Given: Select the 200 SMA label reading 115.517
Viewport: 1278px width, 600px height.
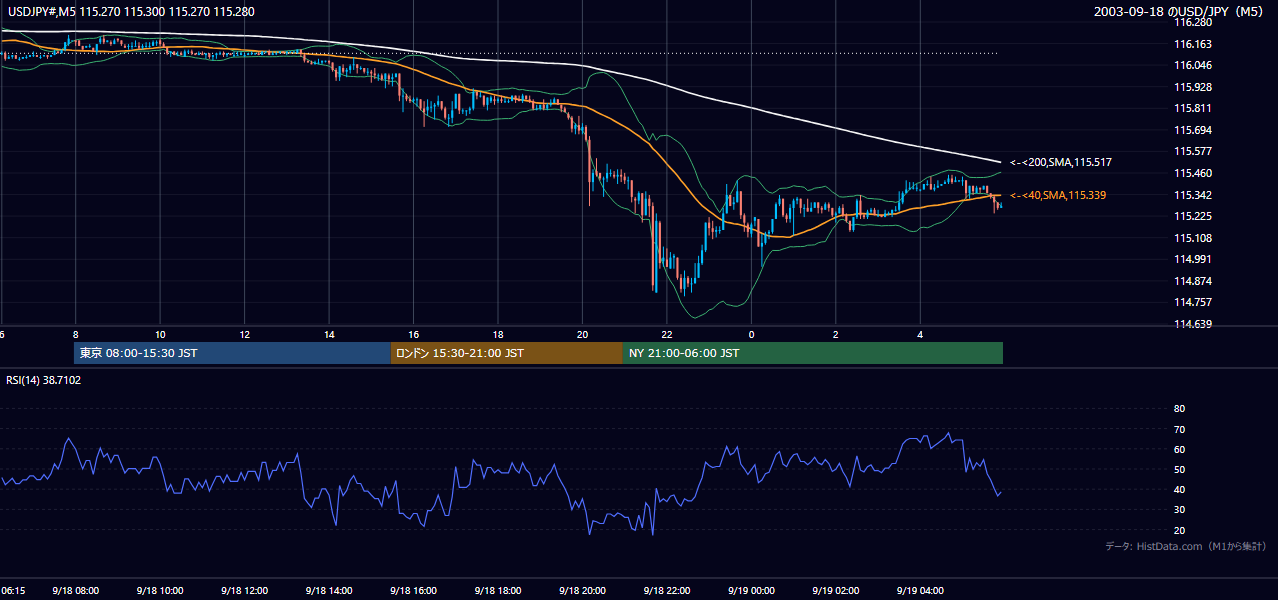Looking at the screenshot, I should 1061,162.
